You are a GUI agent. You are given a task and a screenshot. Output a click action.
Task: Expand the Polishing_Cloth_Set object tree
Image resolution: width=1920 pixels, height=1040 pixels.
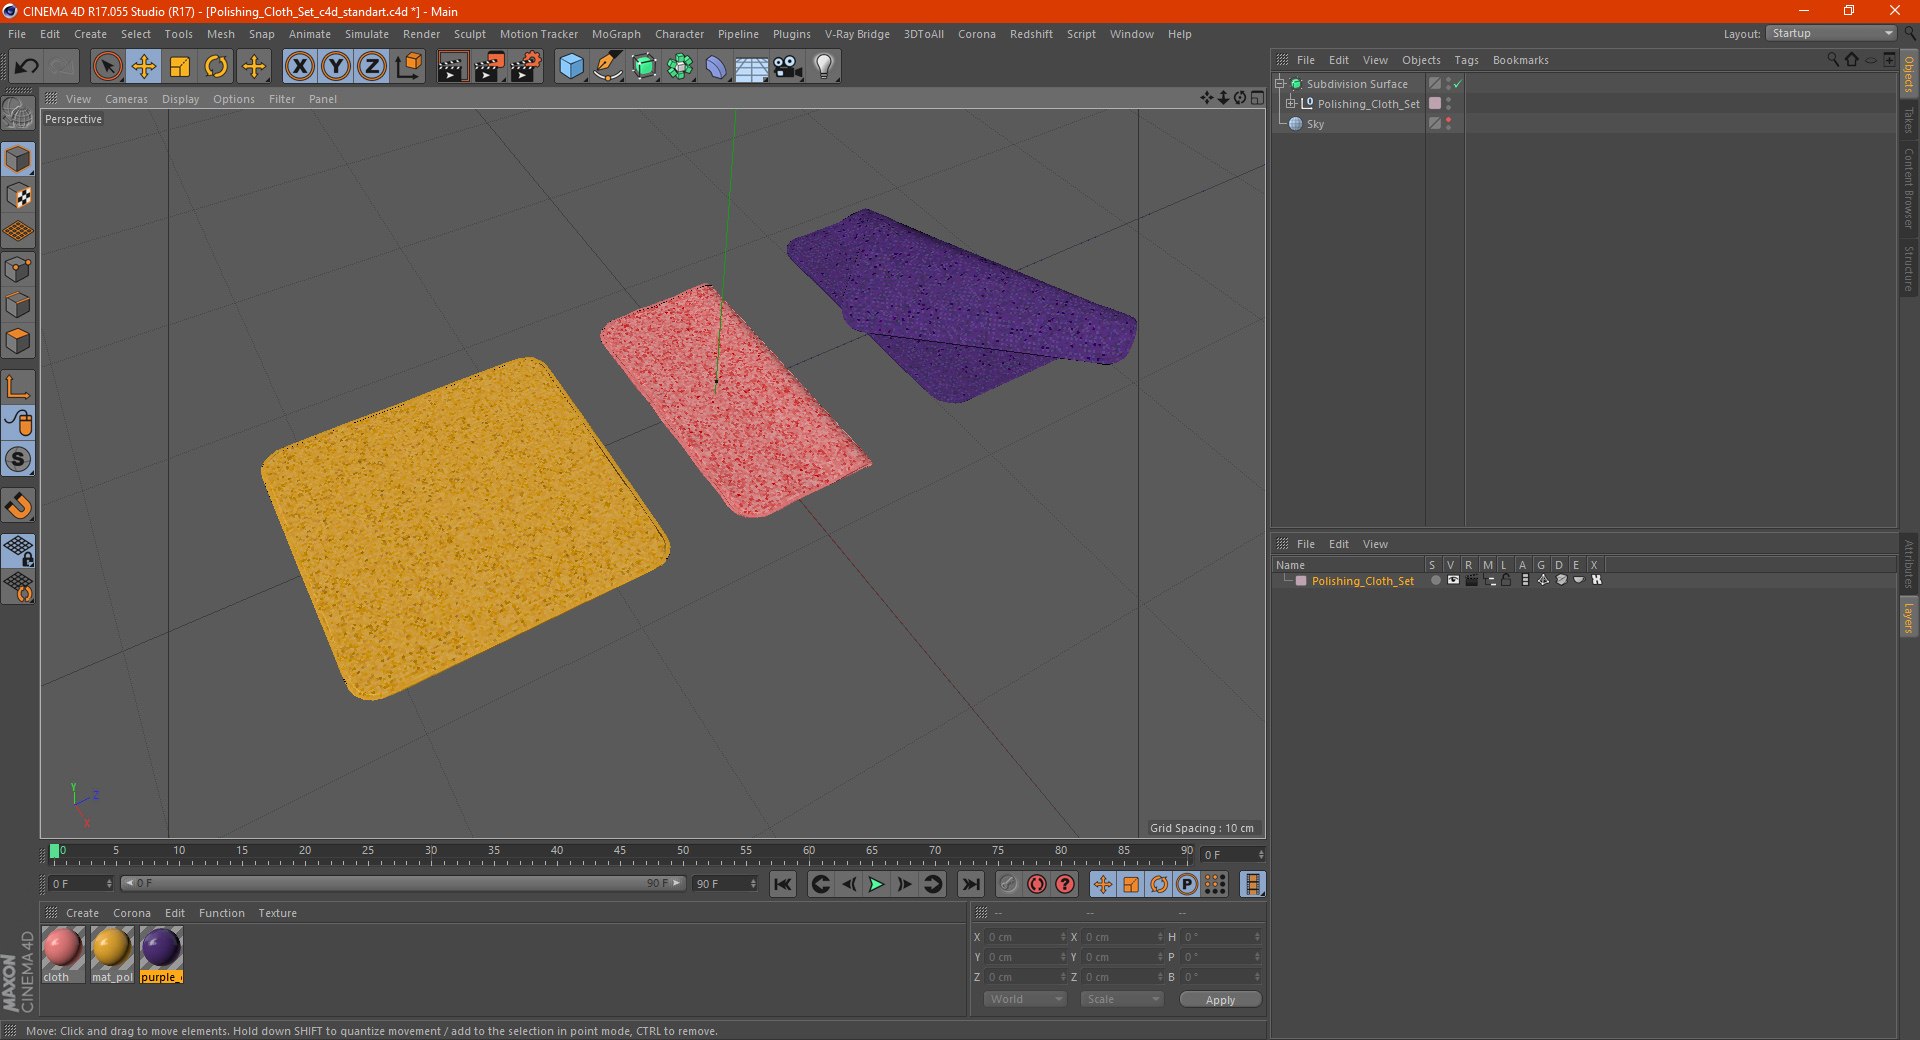click(1291, 103)
